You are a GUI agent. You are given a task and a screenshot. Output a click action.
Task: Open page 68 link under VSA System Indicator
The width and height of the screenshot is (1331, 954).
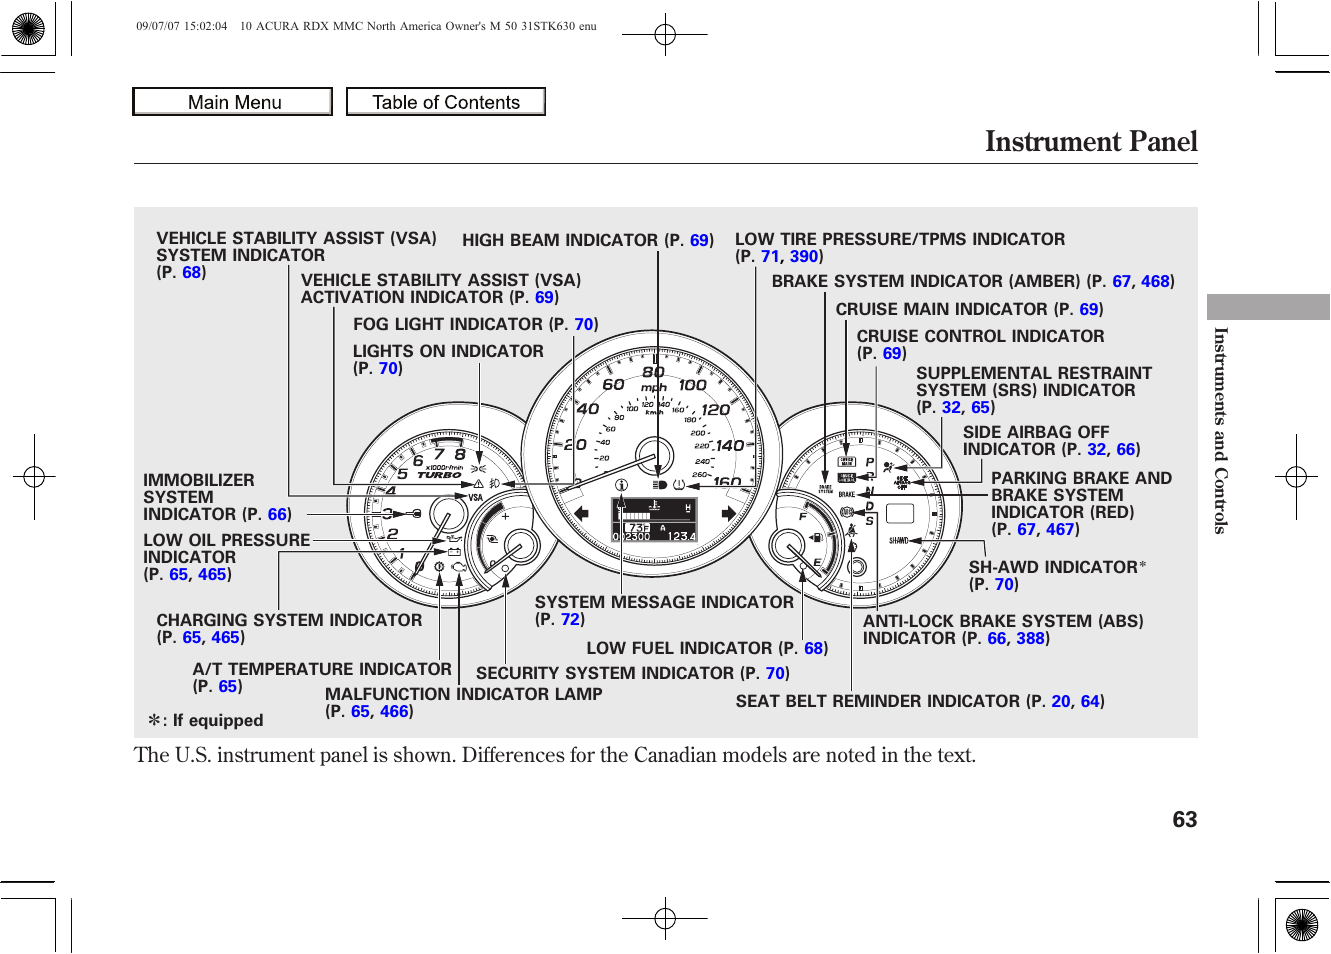[192, 272]
